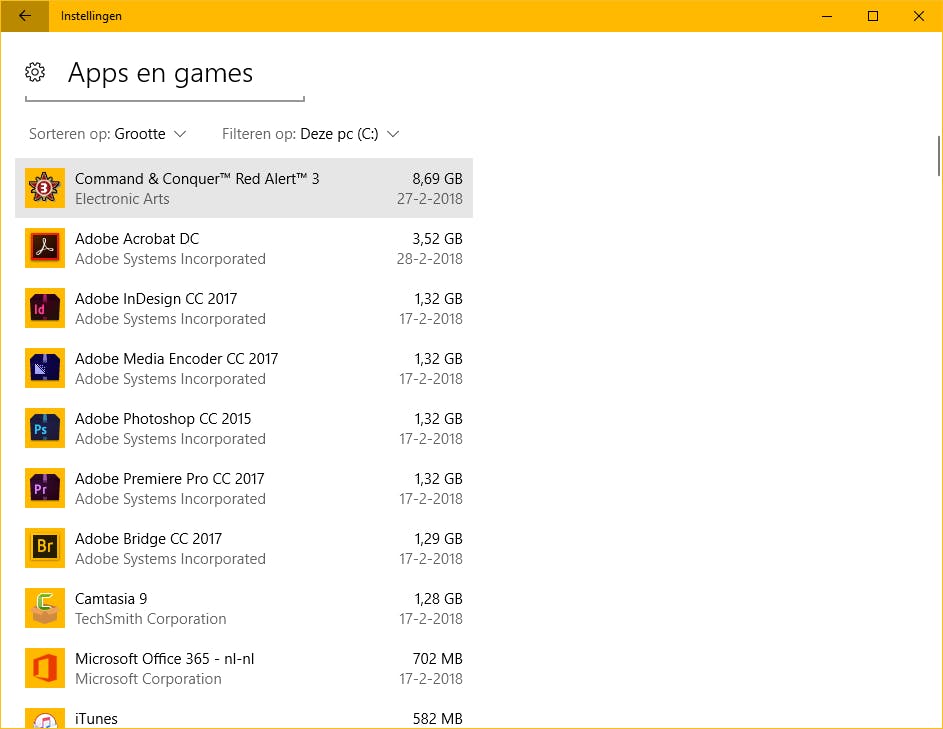Click the Adobe Media Encoder icon
The width and height of the screenshot is (943, 729).
[44, 368]
